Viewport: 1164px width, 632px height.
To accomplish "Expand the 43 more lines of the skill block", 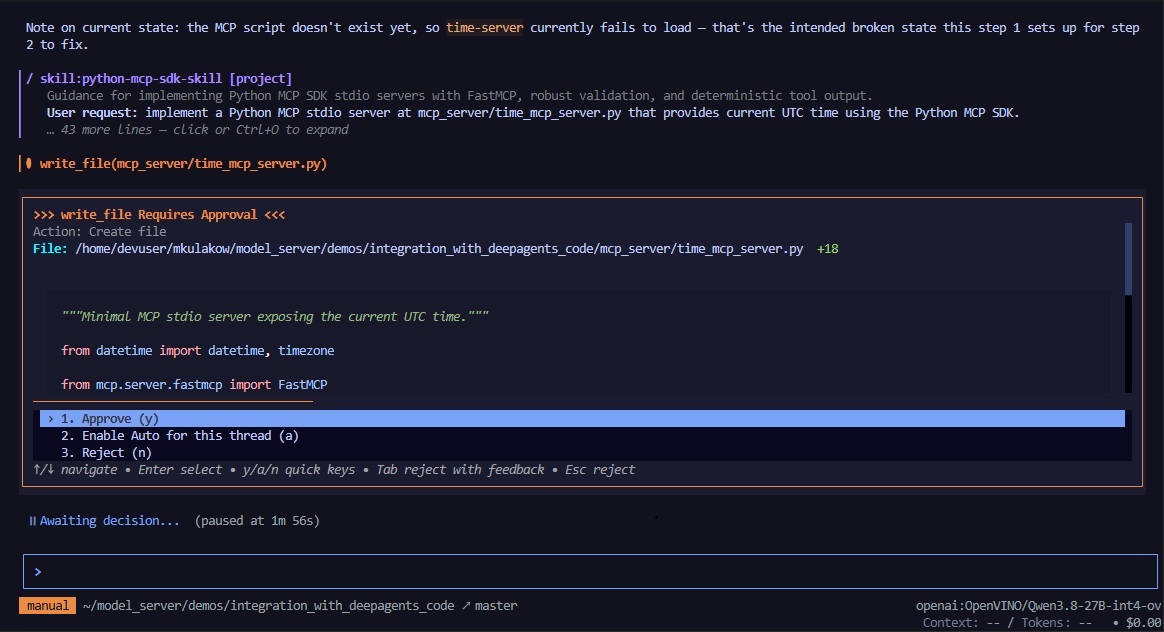I will (197, 130).
